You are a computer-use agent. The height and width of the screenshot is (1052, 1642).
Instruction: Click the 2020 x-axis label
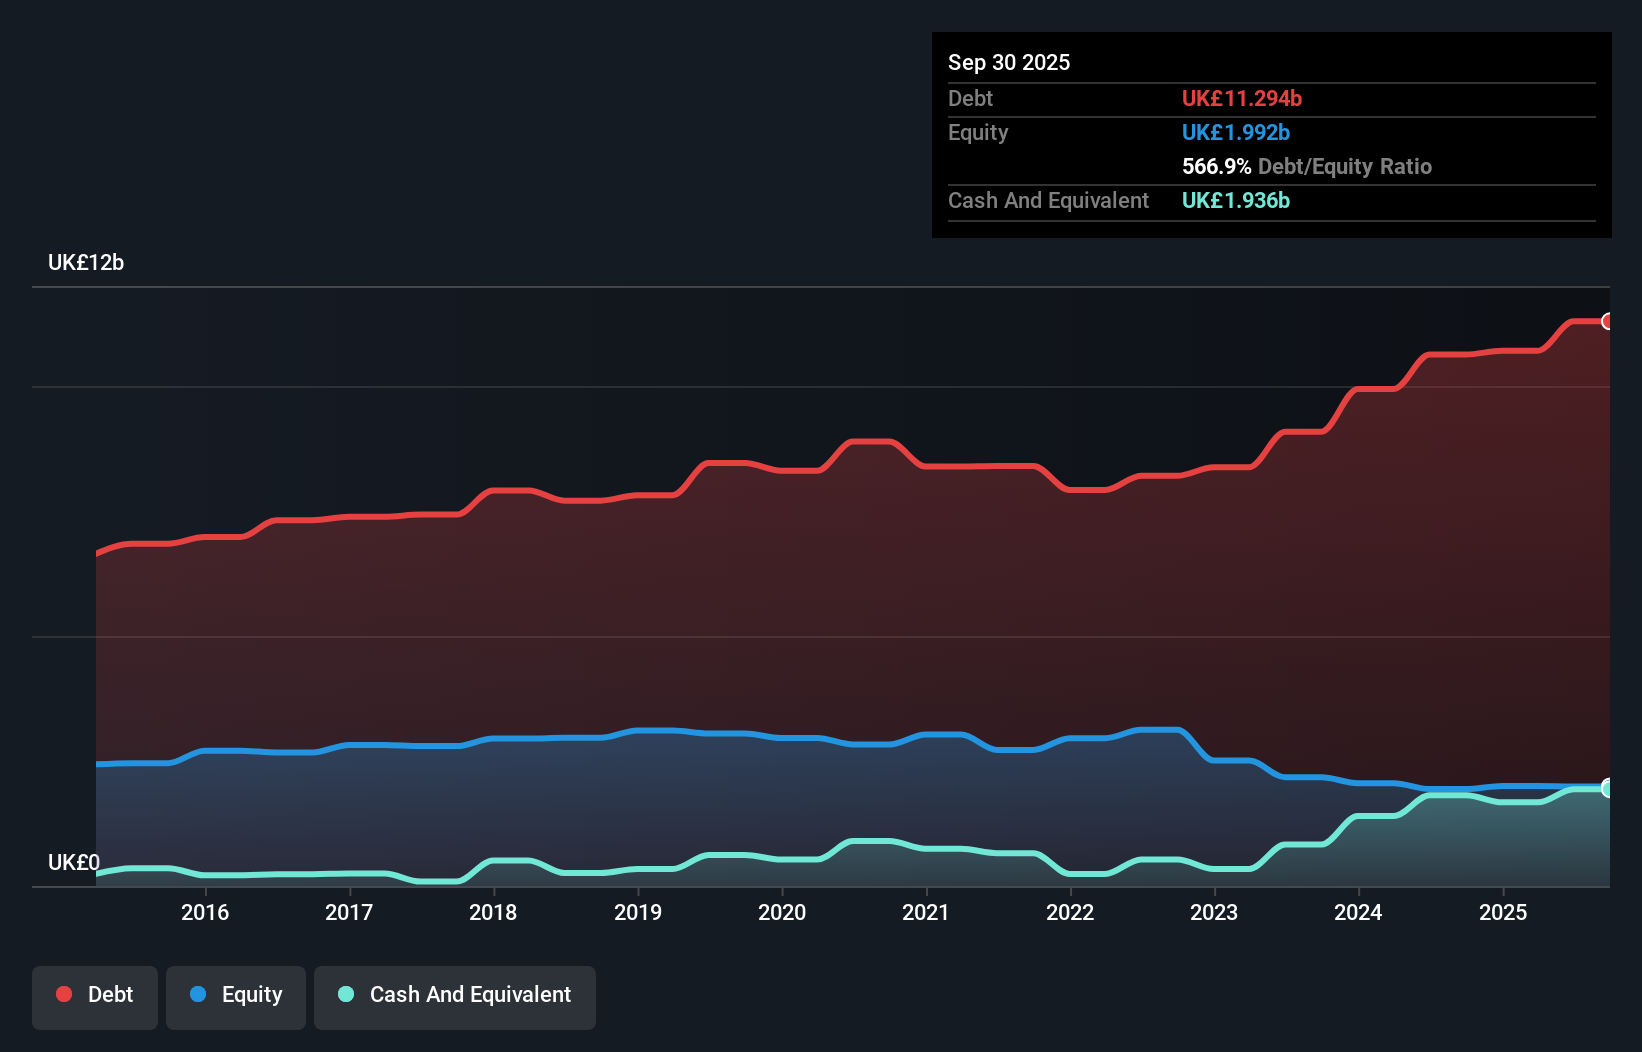tap(782, 912)
